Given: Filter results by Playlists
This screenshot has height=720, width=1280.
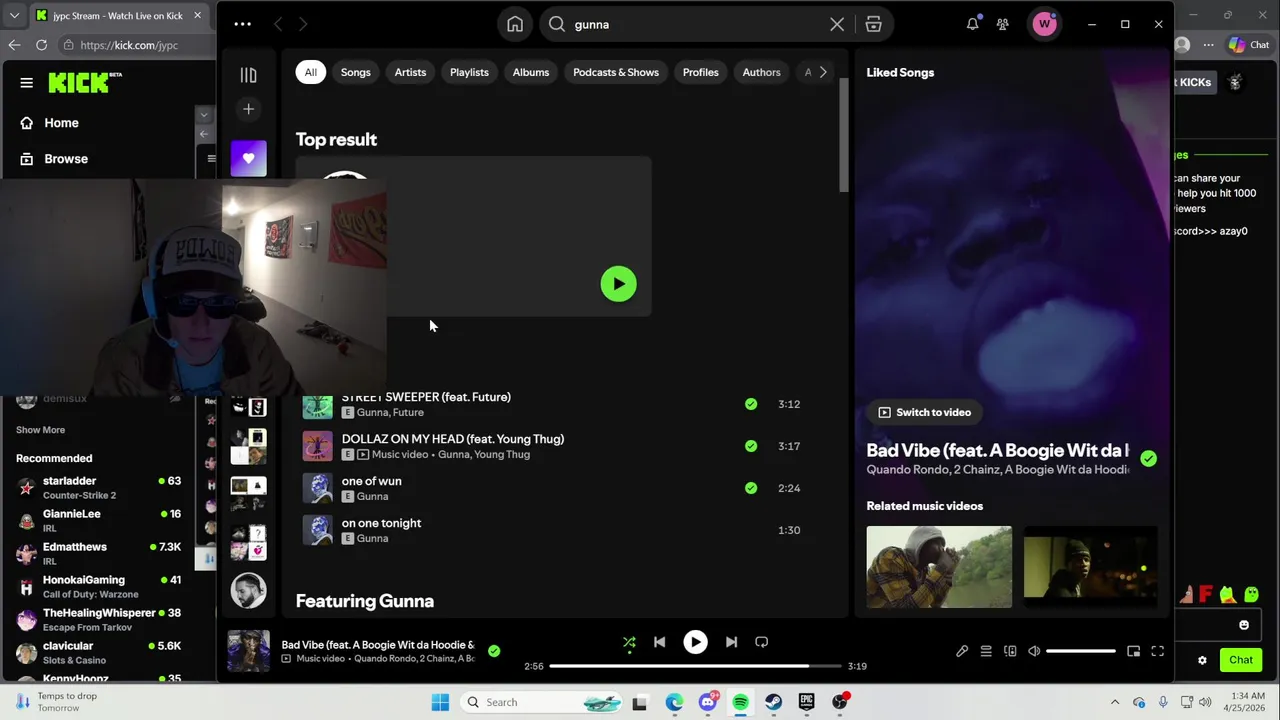Looking at the screenshot, I should coord(469,72).
